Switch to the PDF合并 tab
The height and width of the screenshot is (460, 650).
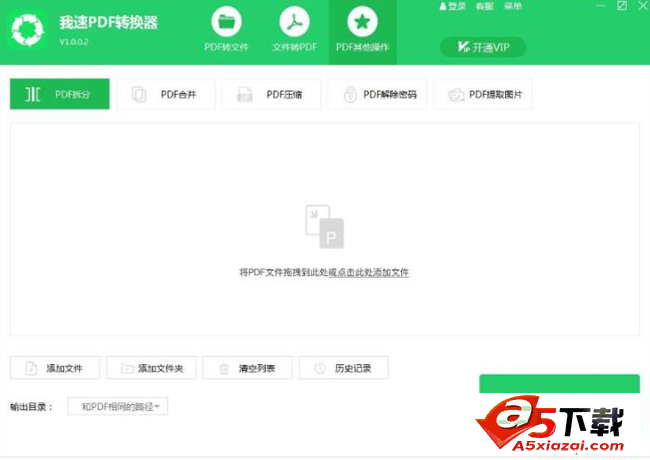166,94
